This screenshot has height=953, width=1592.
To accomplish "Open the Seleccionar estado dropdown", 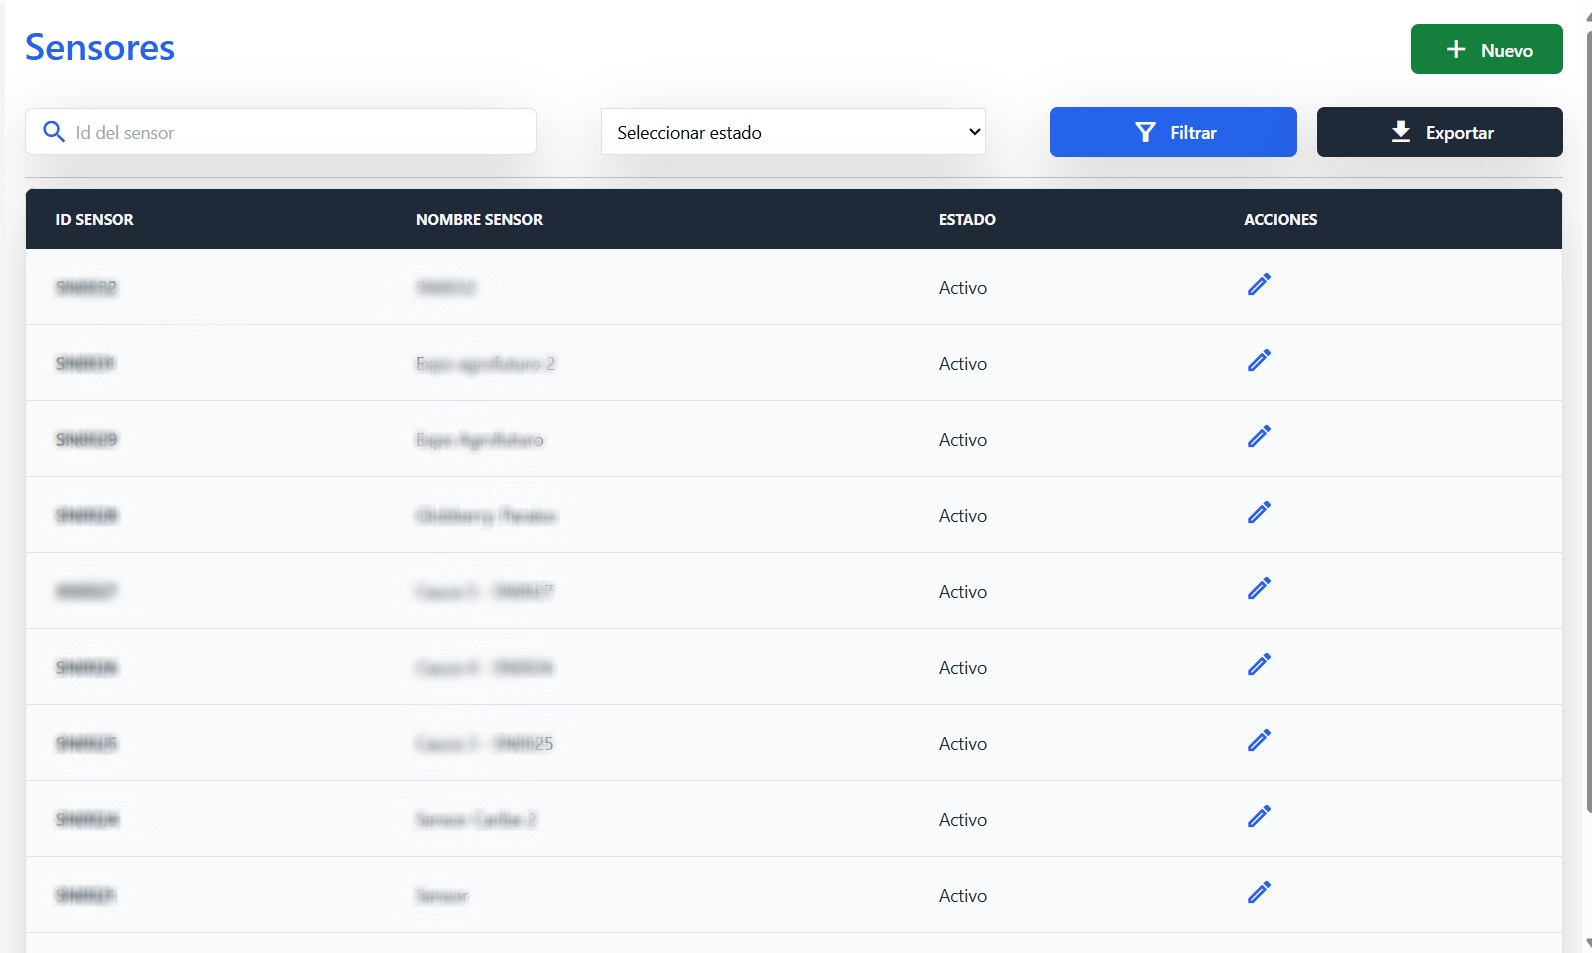I will 793,132.
